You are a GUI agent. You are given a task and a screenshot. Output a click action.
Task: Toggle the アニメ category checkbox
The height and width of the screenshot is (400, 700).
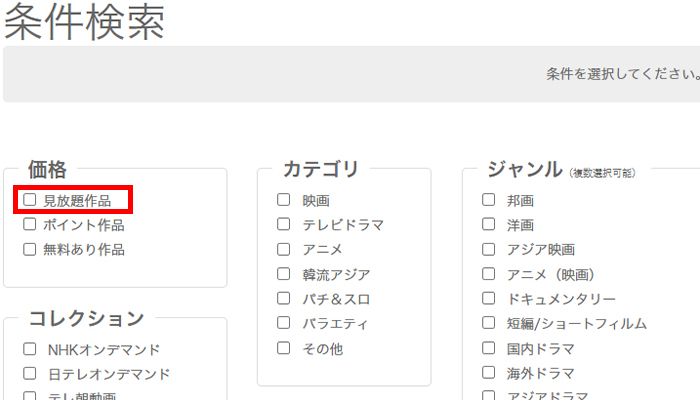[284, 249]
